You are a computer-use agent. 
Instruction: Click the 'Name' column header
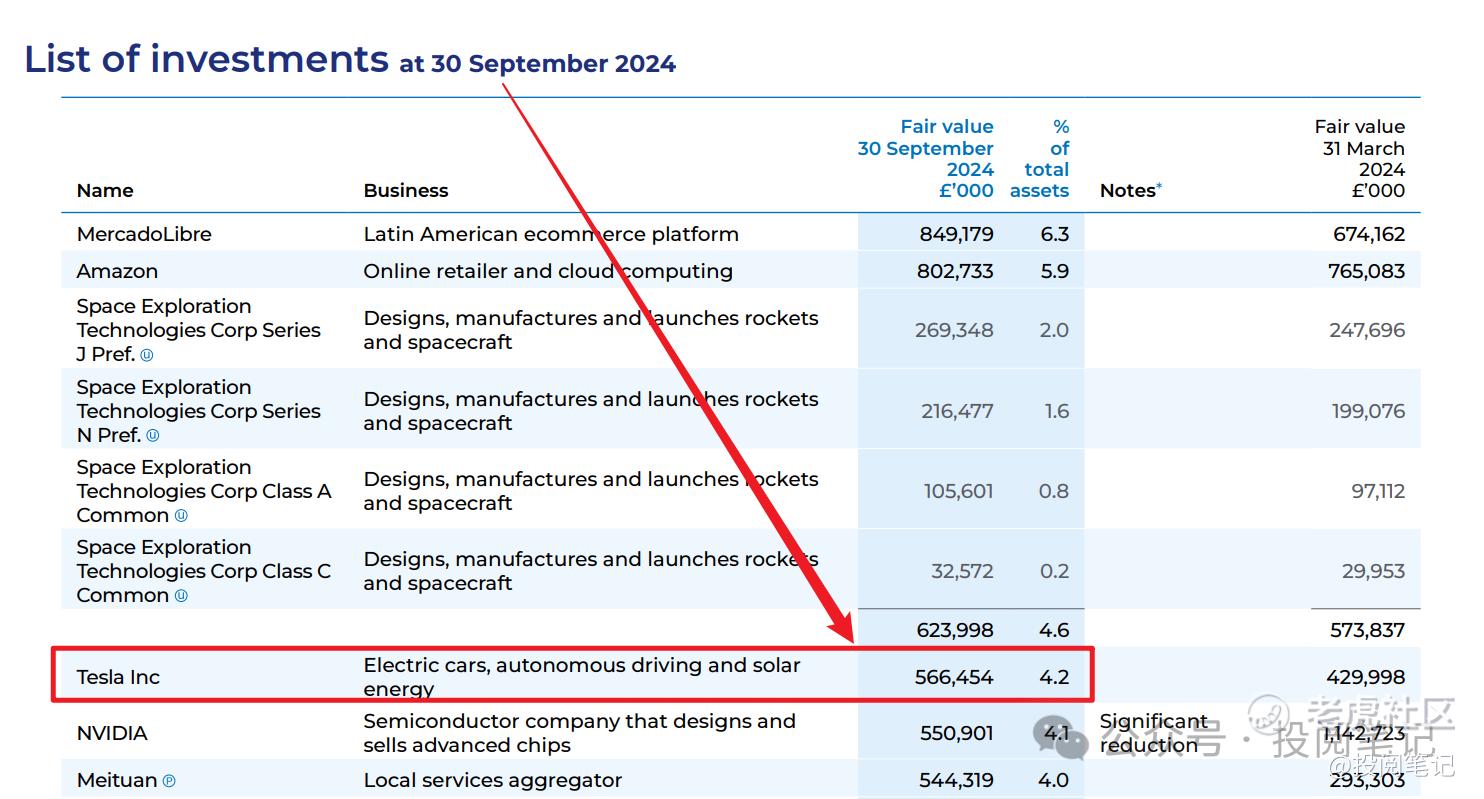point(105,190)
